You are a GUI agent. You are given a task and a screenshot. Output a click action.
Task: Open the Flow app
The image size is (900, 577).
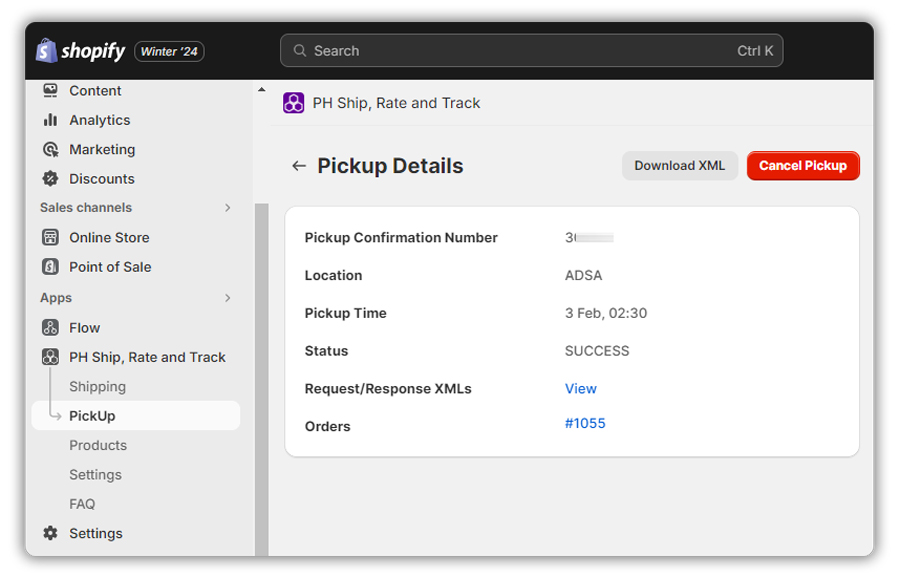click(84, 327)
